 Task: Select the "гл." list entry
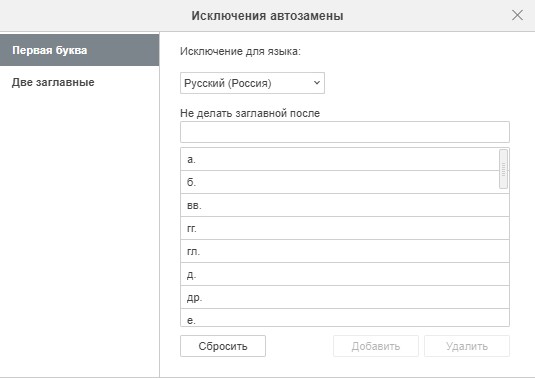tap(345, 251)
